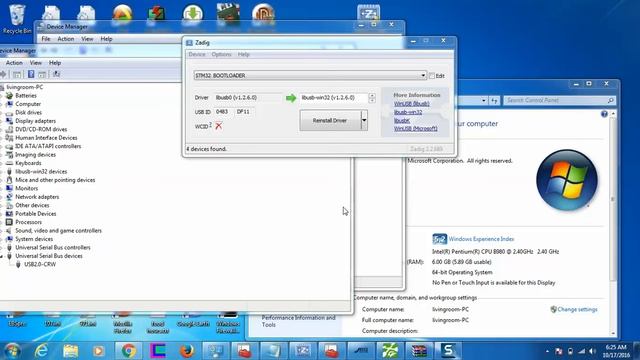Viewport: 640px width, 360px height.
Task: Open the Options menu in Zadig
Action: [221, 54]
